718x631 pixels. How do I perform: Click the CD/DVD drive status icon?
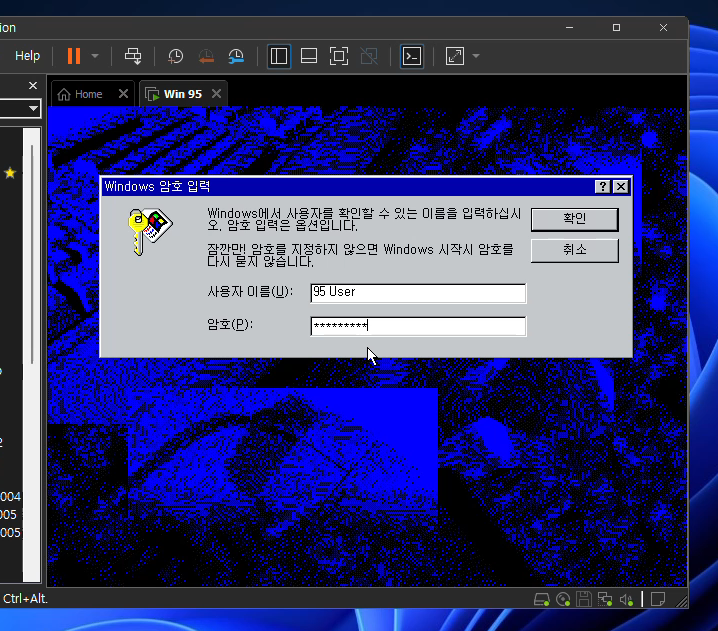tap(563, 599)
